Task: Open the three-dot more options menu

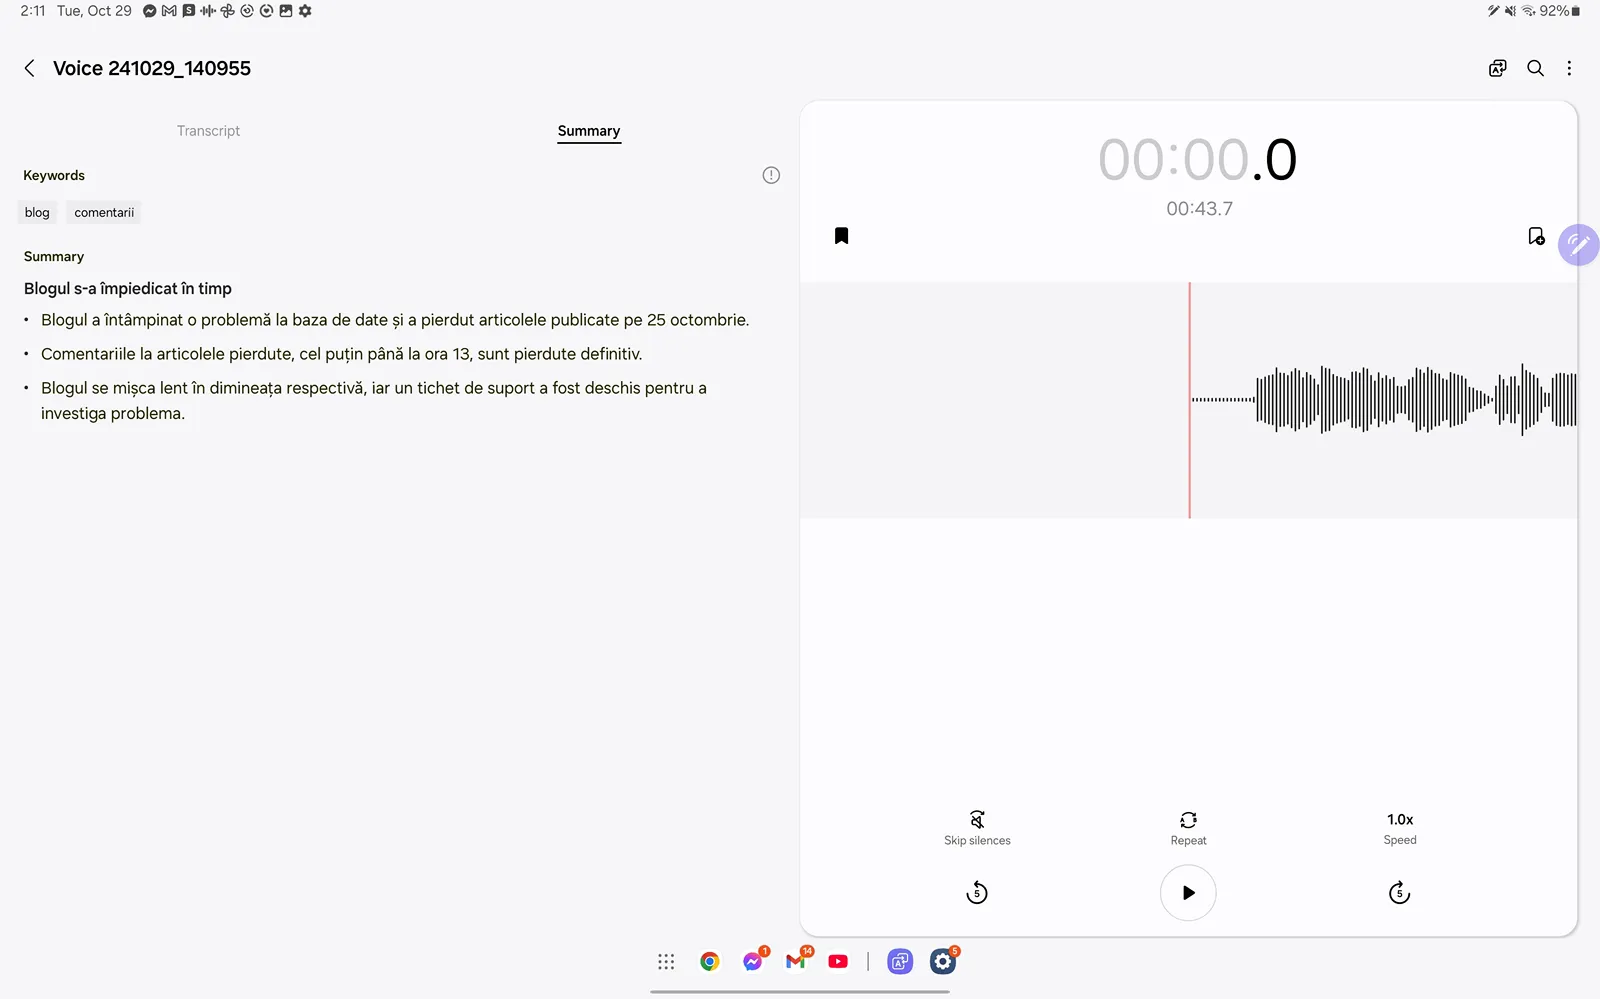Action: (x=1569, y=68)
